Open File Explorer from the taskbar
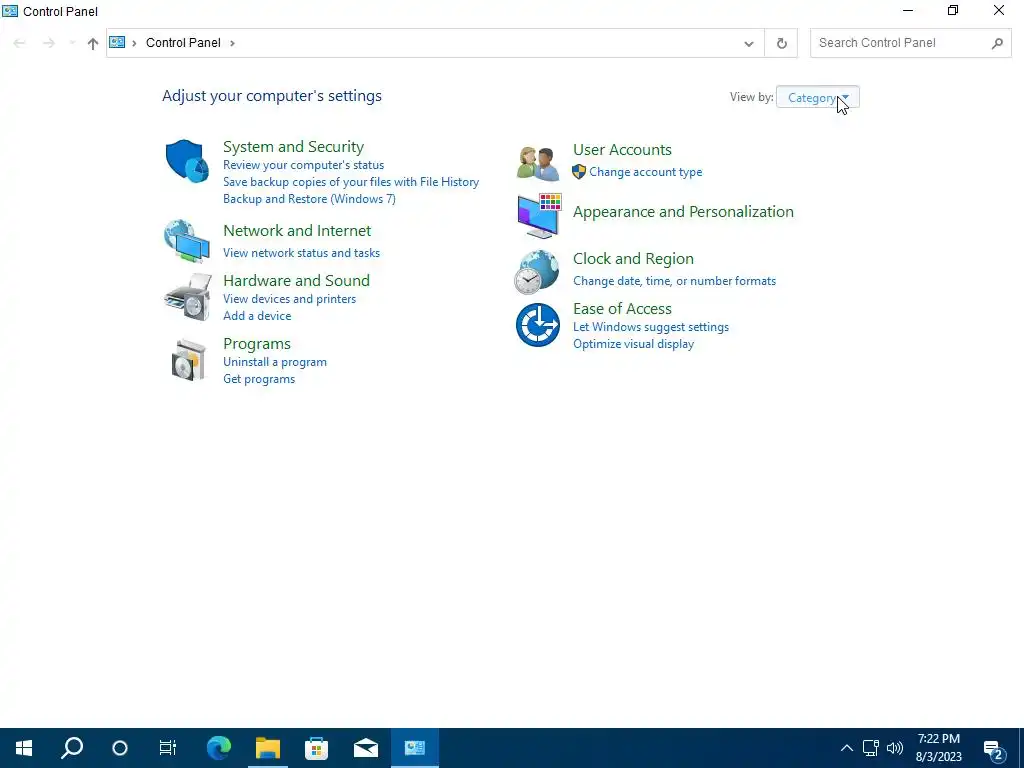This screenshot has width=1024, height=768. pyautogui.click(x=268, y=748)
